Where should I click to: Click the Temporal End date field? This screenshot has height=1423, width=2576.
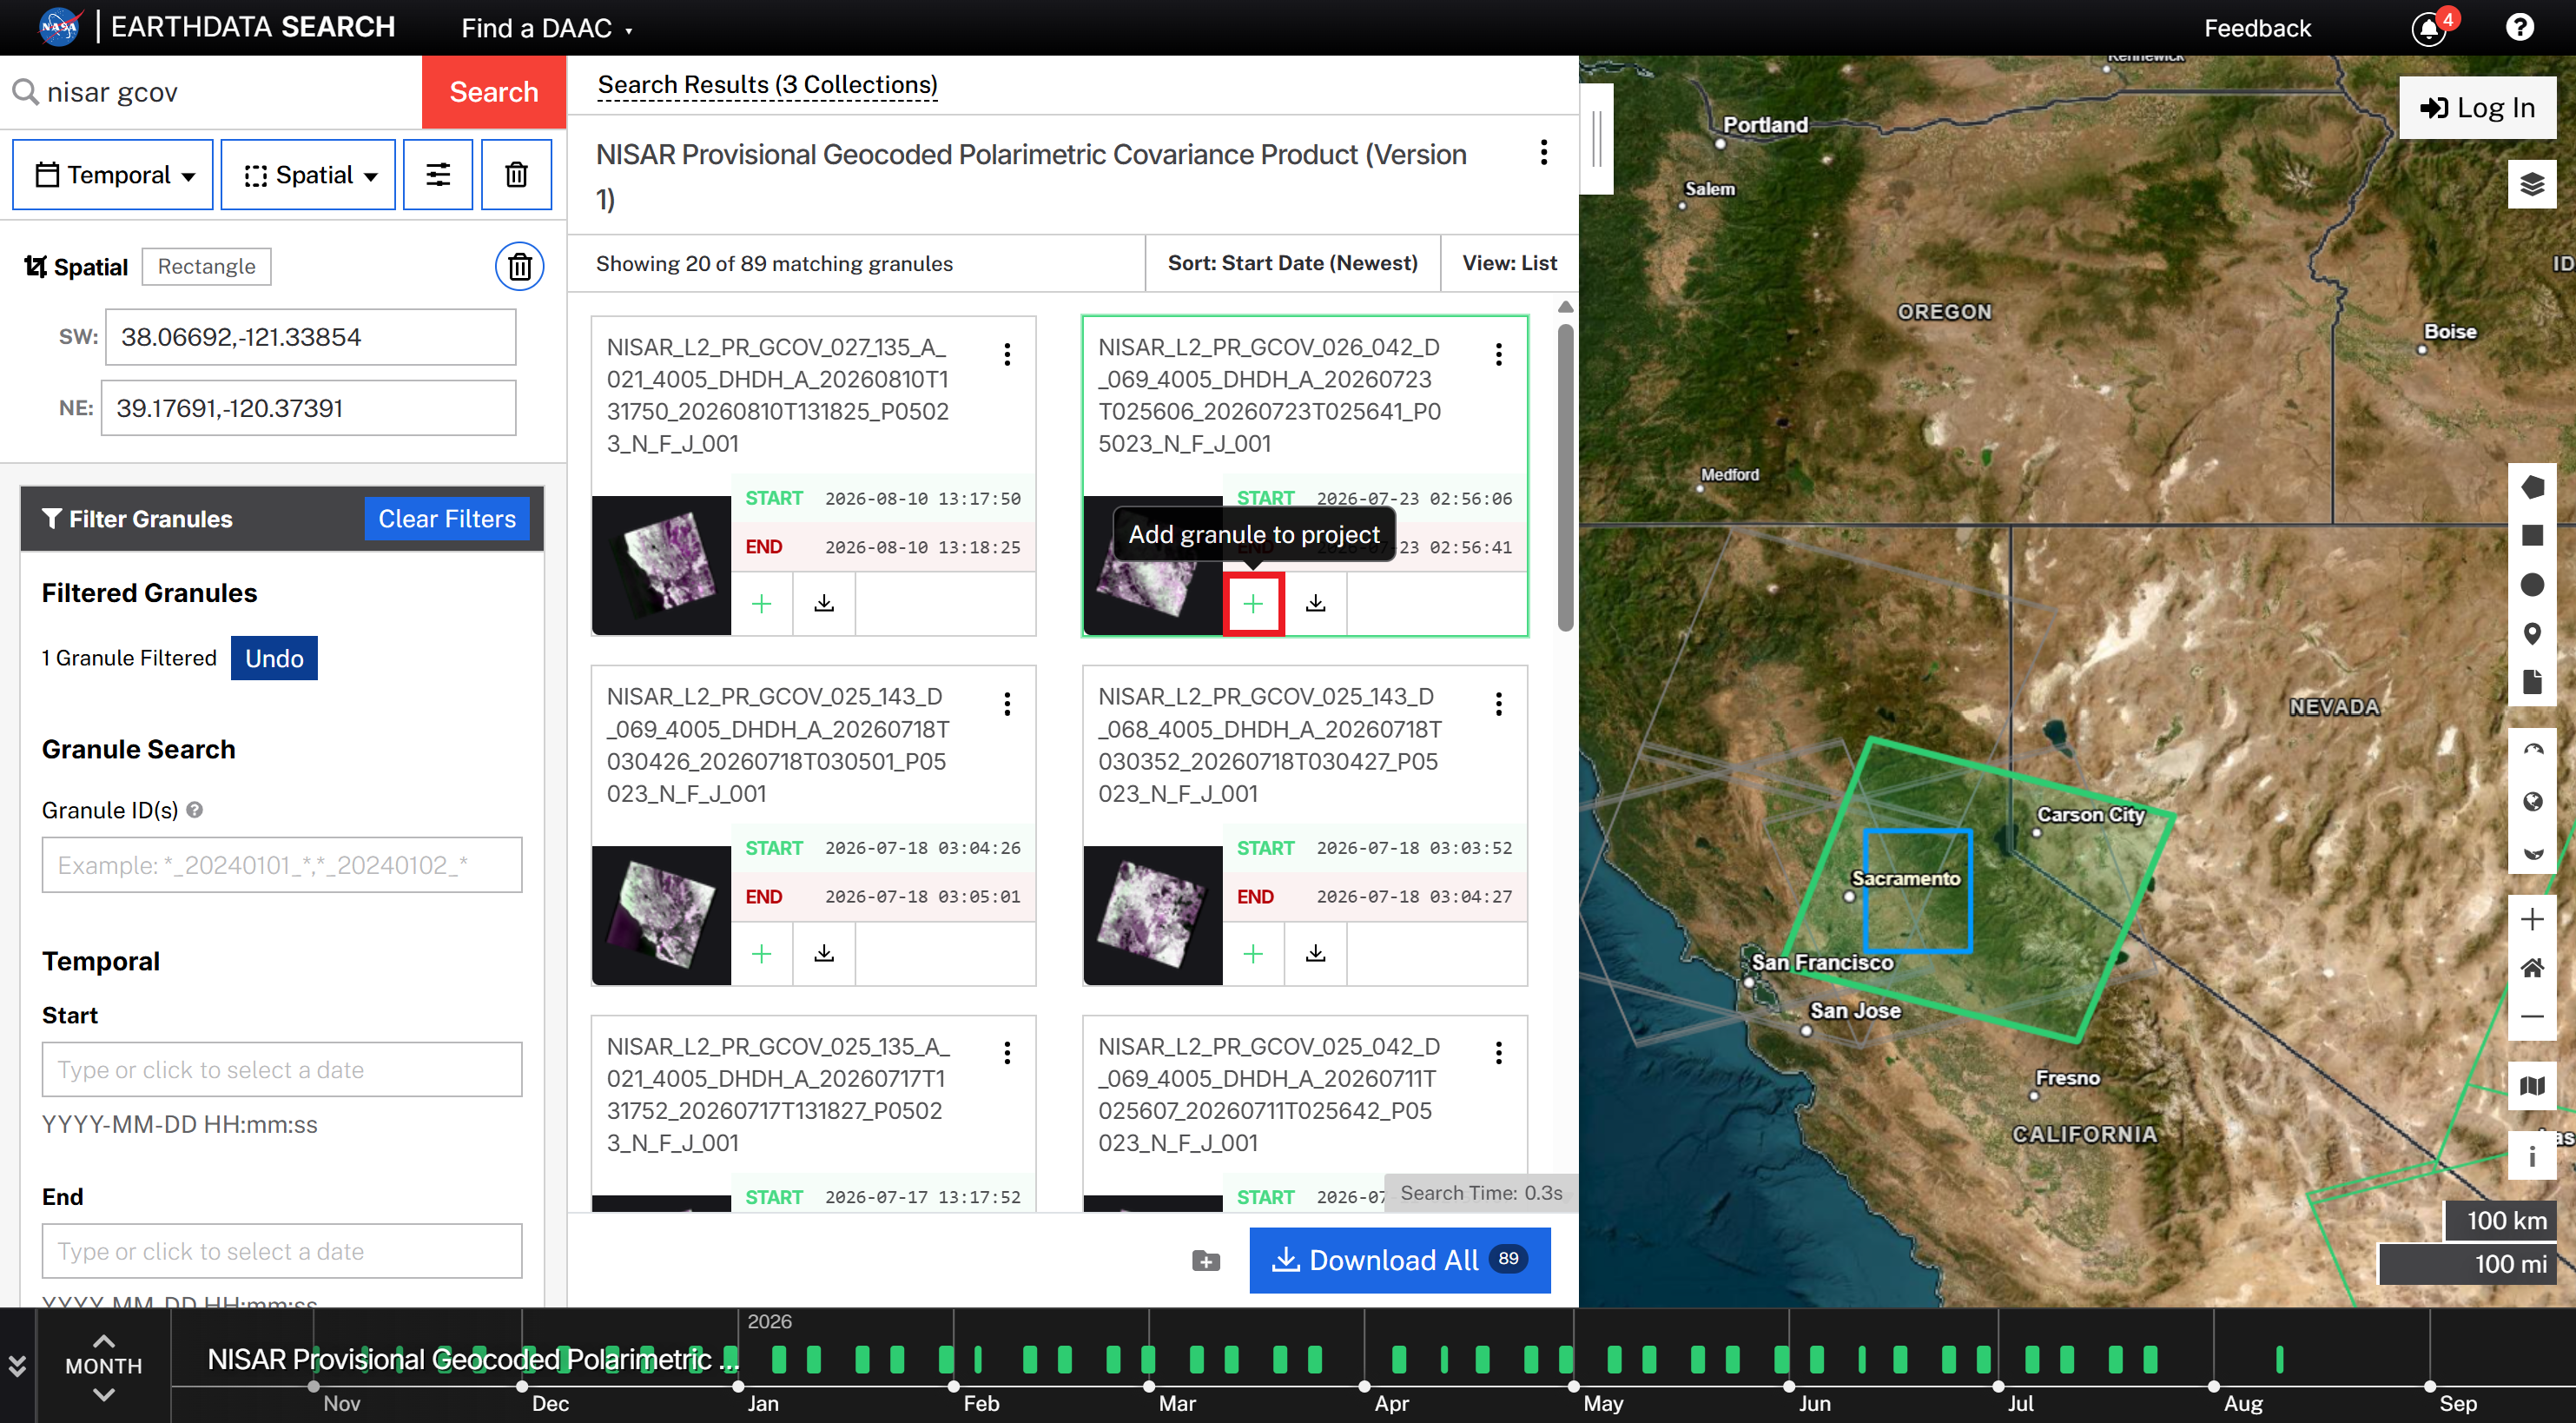click(282, 1251)
